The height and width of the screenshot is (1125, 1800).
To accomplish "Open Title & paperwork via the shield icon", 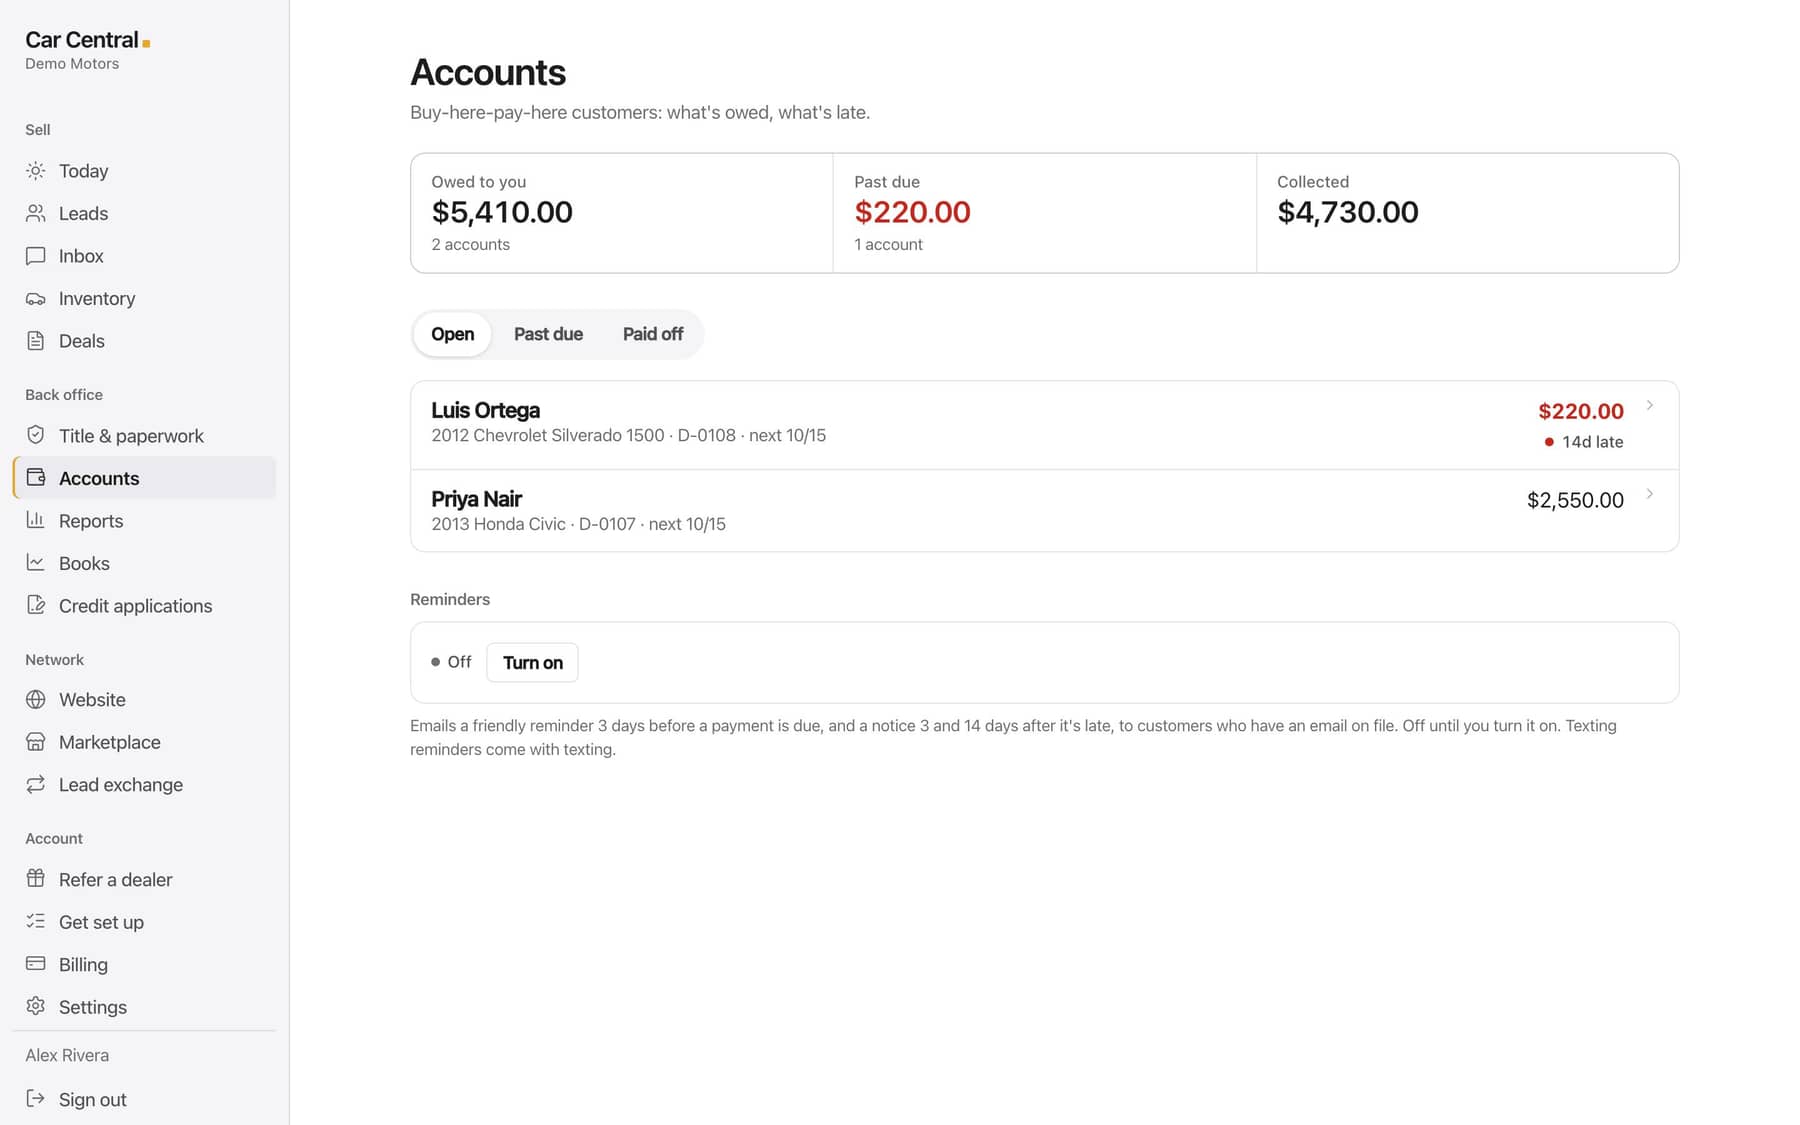I will pyautogui.click(x=35, y=435).
